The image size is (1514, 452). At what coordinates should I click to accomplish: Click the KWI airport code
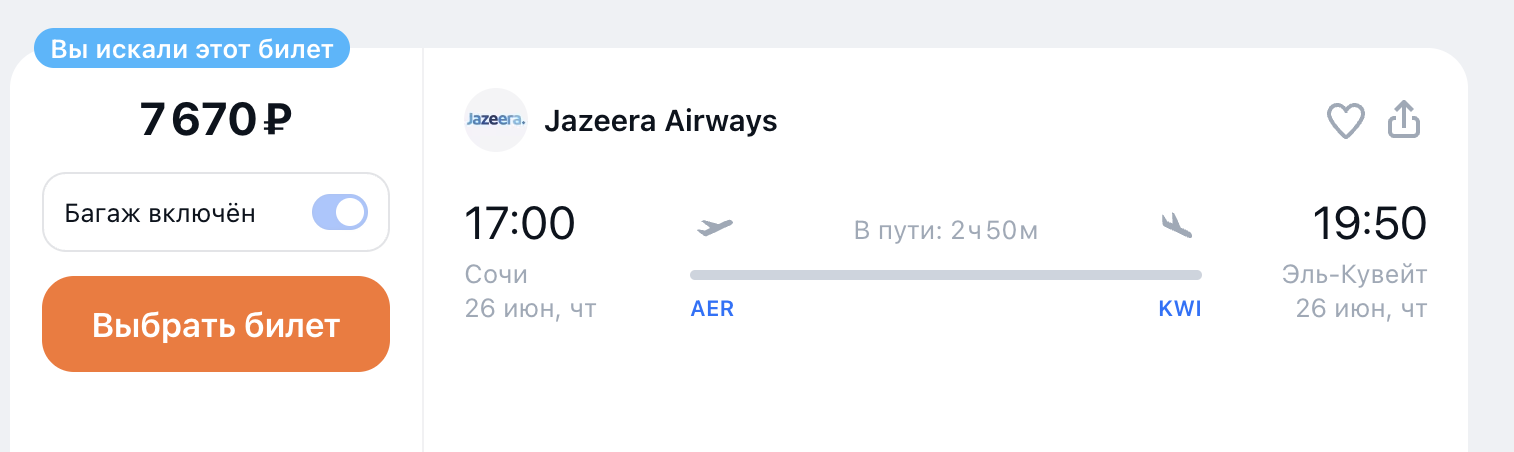1180,309
